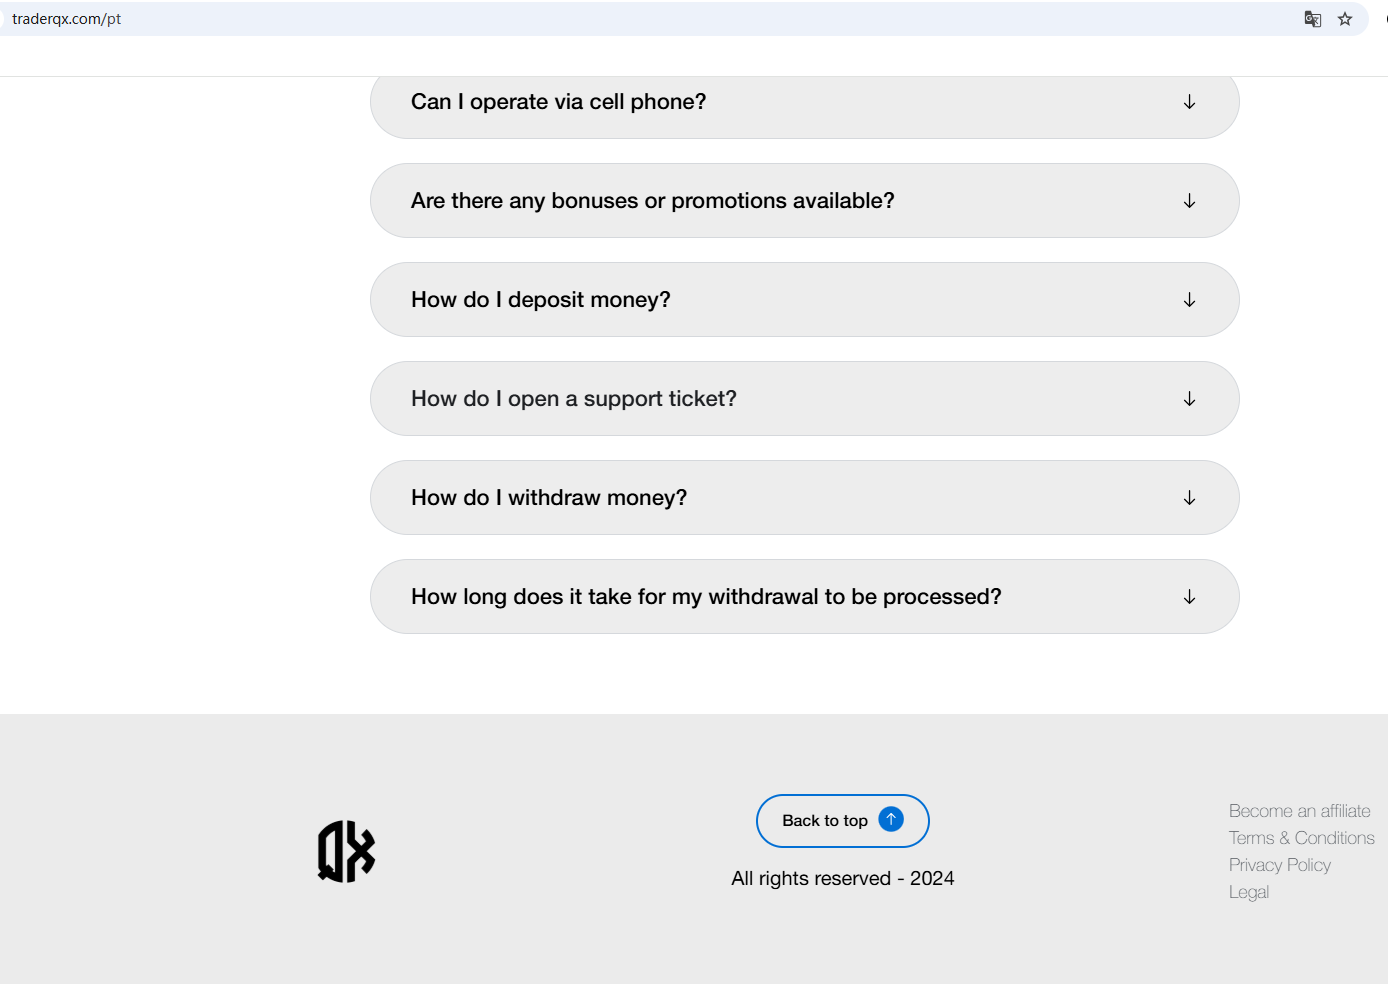Click the blue up-arrow circle icon
The height and width of the screenshot is (984, 1388).
point(891,819)
